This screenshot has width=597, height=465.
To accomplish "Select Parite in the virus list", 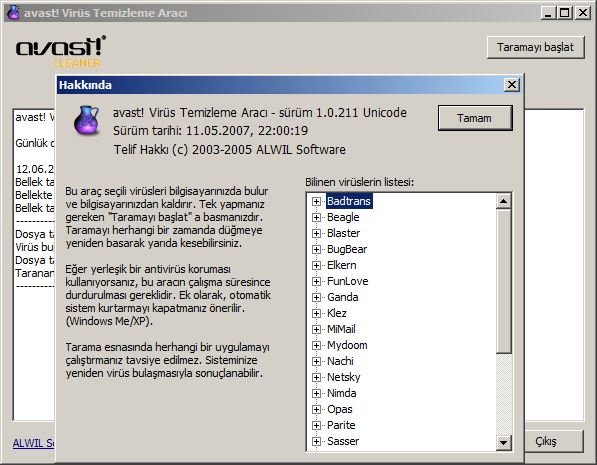I will [341, 425].
